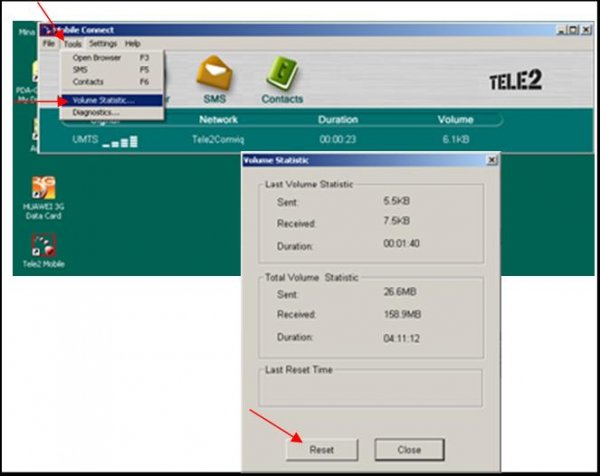Click the Tele2Comviq network name
This screenshot has width=600, height=476.
[x=218, y=139]
